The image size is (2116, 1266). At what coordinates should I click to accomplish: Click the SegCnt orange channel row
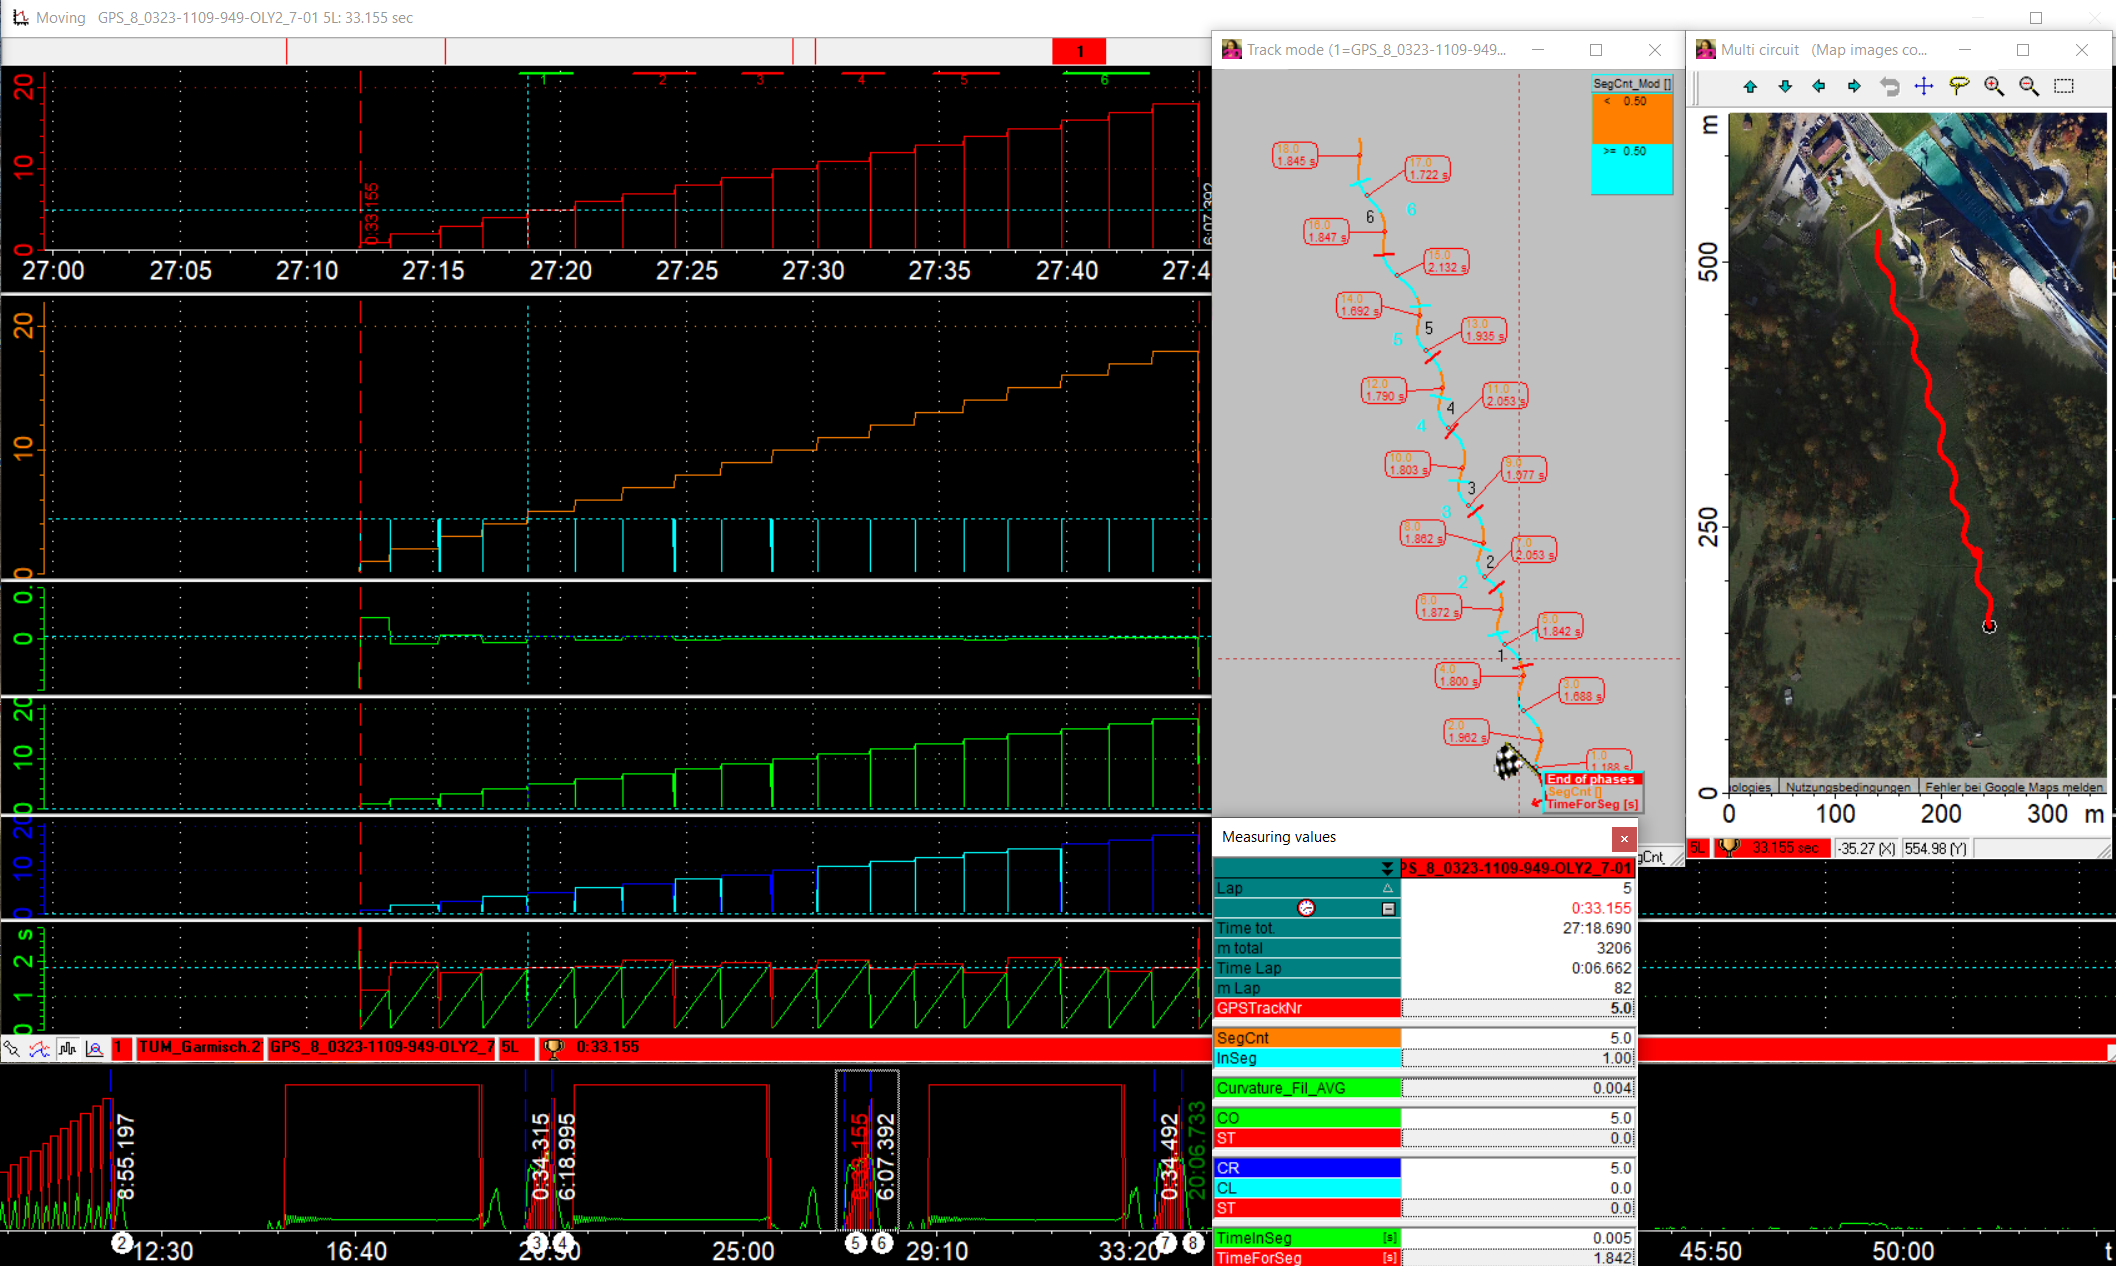point(1306,1038)
